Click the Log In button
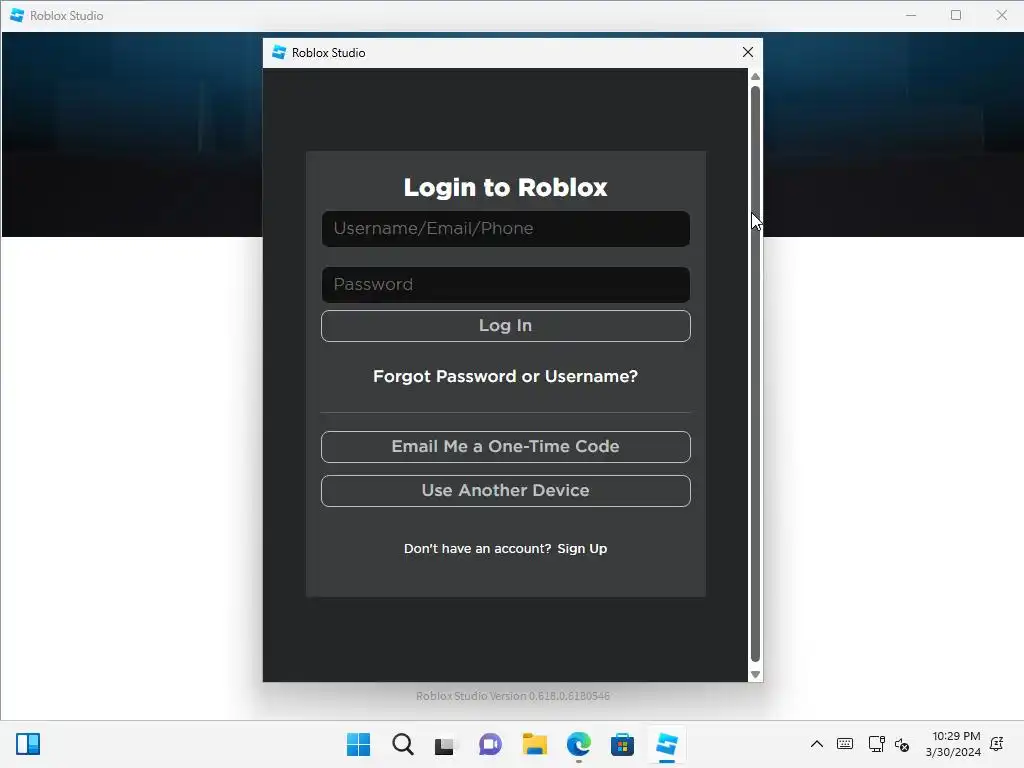This screenshot has width=1024, height=768. (505, 326)
